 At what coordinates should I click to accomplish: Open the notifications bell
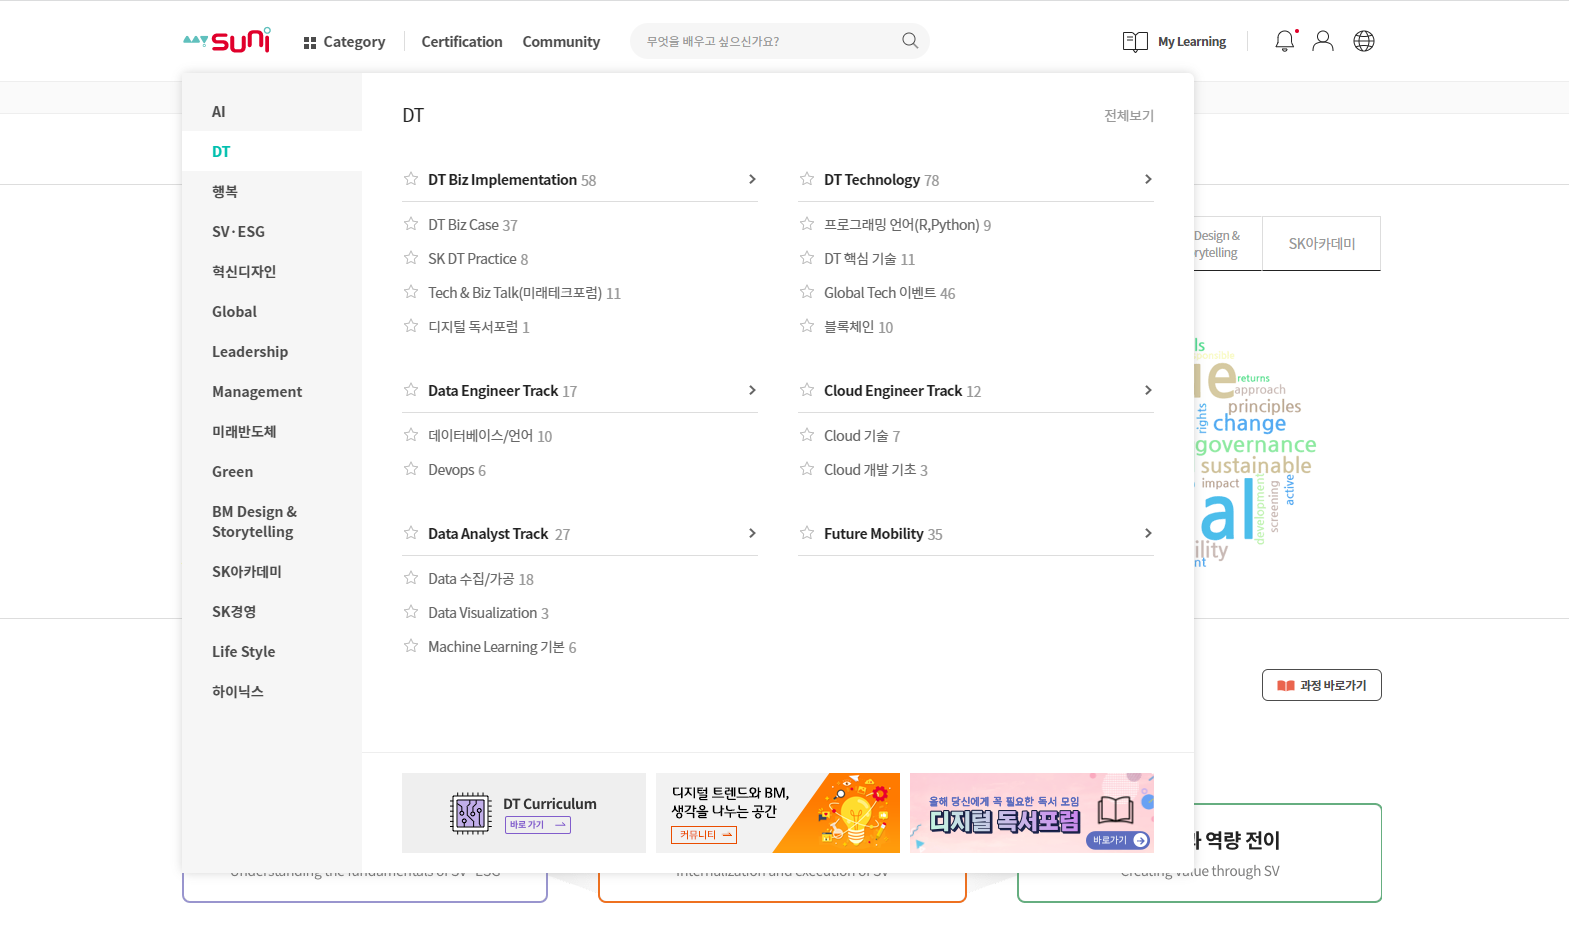[1285, 41]
